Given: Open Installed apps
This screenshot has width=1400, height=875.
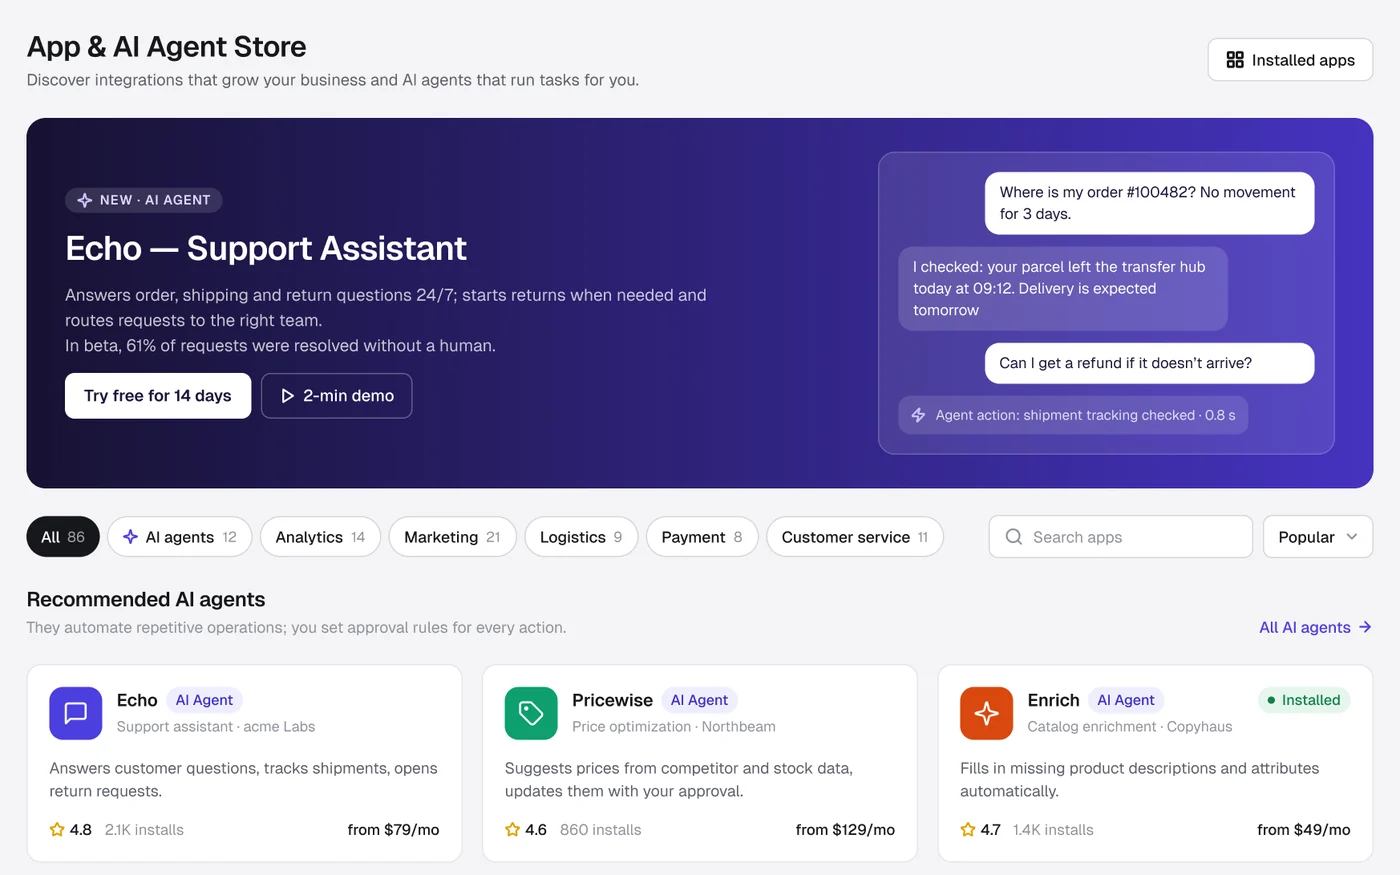Looking at the screenshot, I should pos(1290,60).
